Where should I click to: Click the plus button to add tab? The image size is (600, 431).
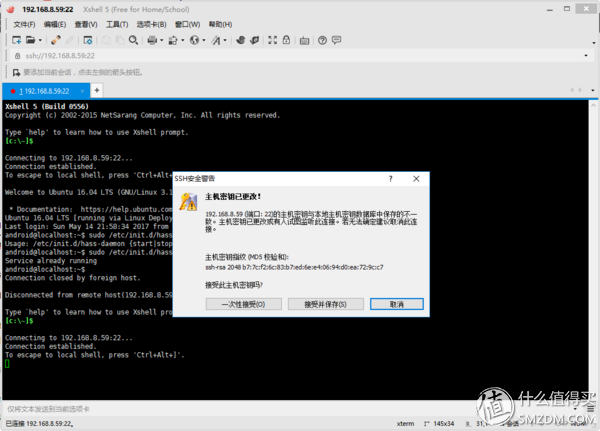point(97,90)
